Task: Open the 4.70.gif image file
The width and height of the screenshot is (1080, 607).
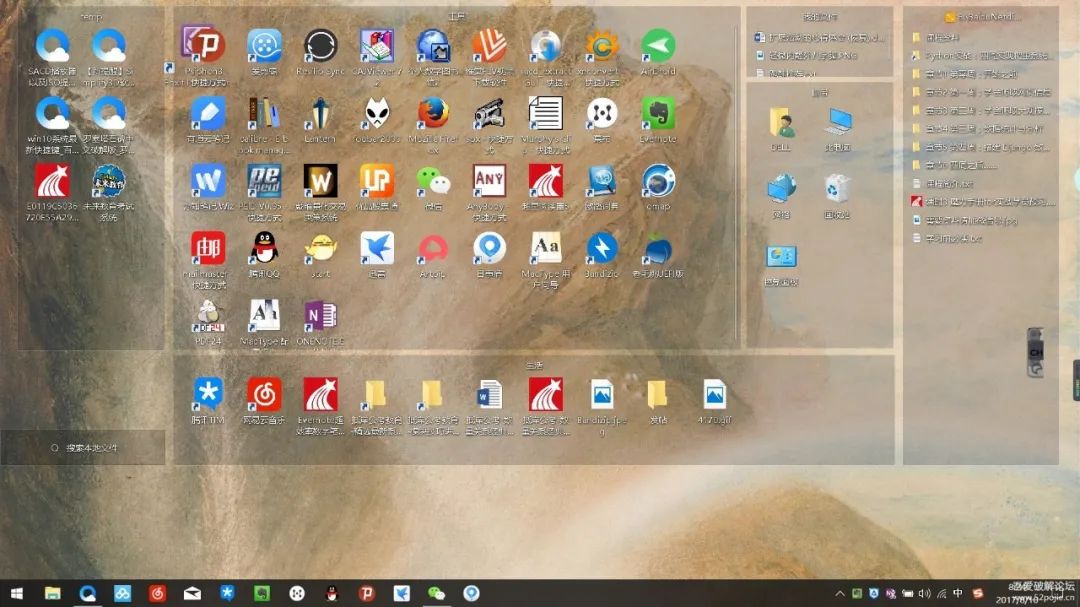Action: 714,395
